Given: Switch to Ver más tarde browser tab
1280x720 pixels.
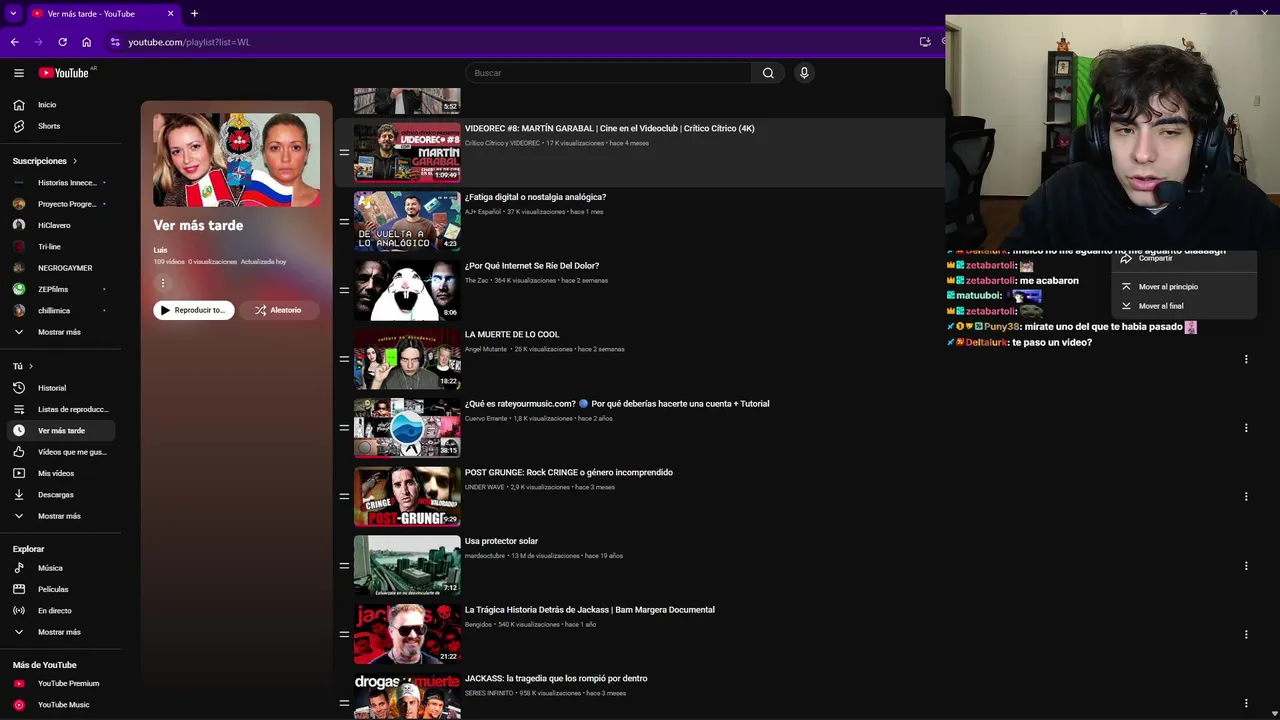Looking at the screenshot, I should (x=100, y=14).
